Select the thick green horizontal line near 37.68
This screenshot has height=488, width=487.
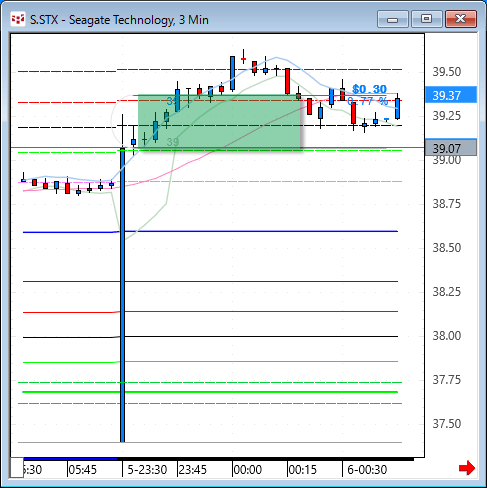pos(210,392)
